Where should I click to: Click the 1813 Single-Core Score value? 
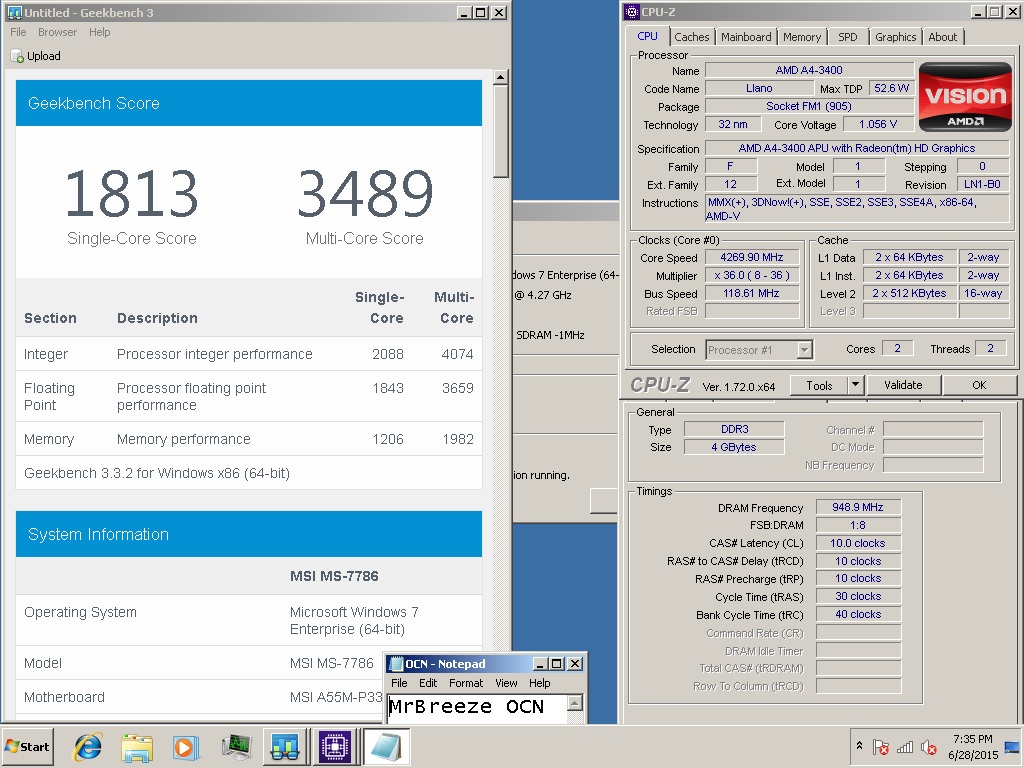[131, 193]
